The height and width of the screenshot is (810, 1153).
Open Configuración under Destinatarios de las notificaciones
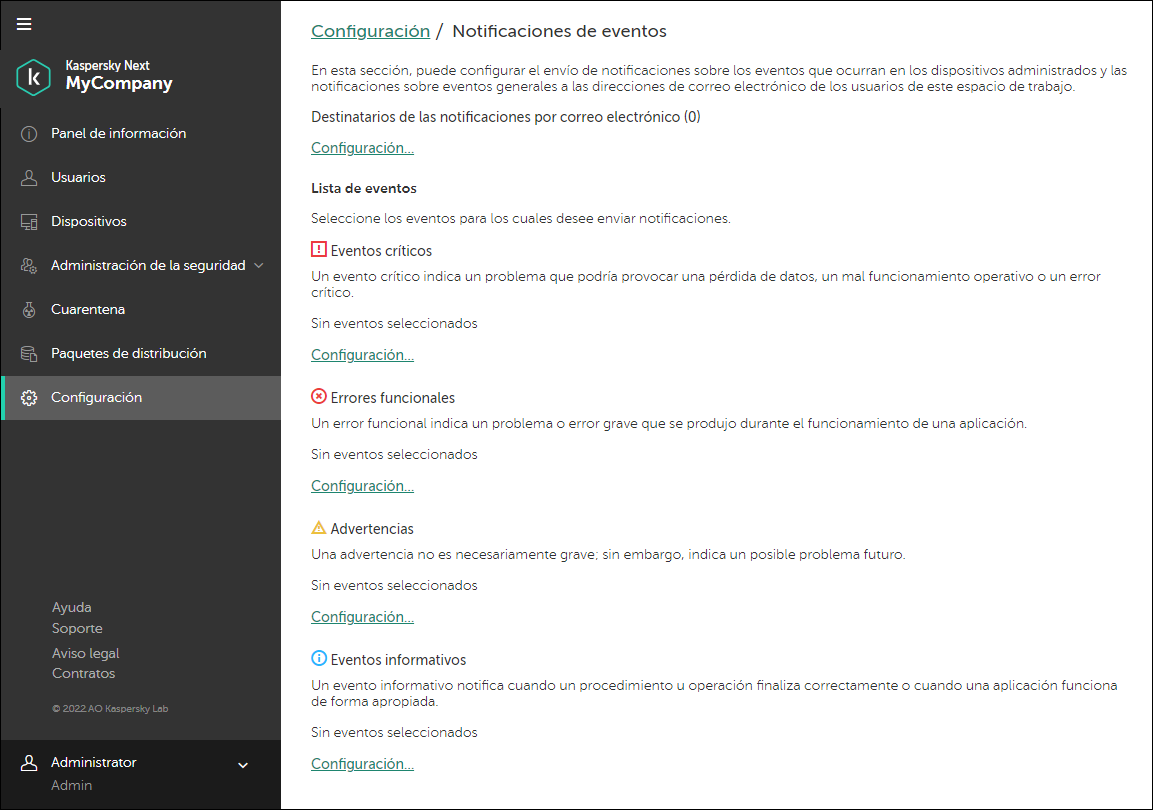coord(362,147)
